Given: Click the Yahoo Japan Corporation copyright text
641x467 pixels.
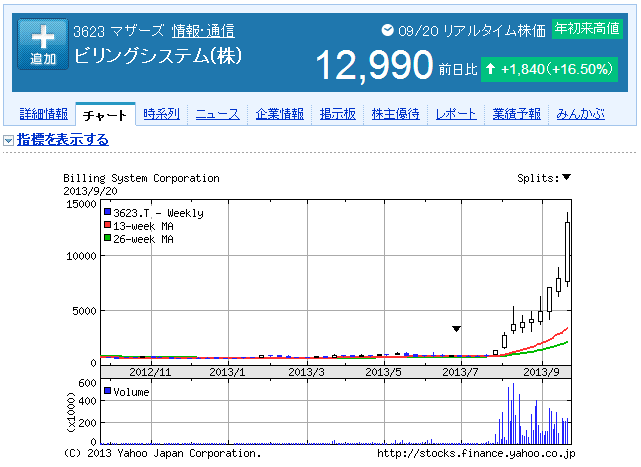Looking at the screenshot, I should [x=162, y=453].
